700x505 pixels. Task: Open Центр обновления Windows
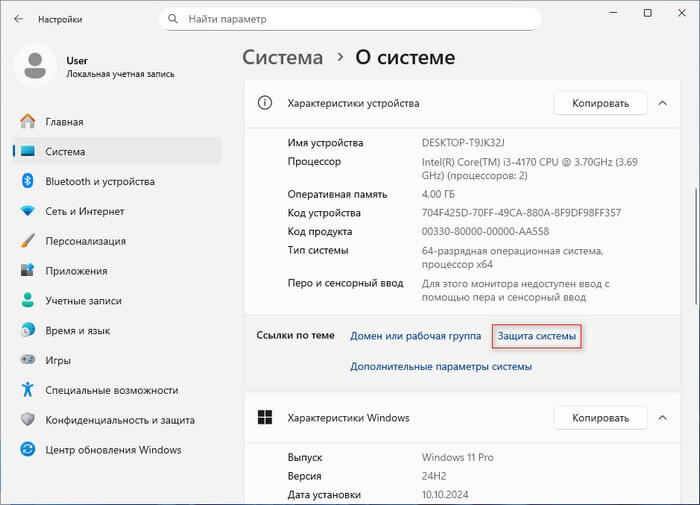tap(113, 450)
